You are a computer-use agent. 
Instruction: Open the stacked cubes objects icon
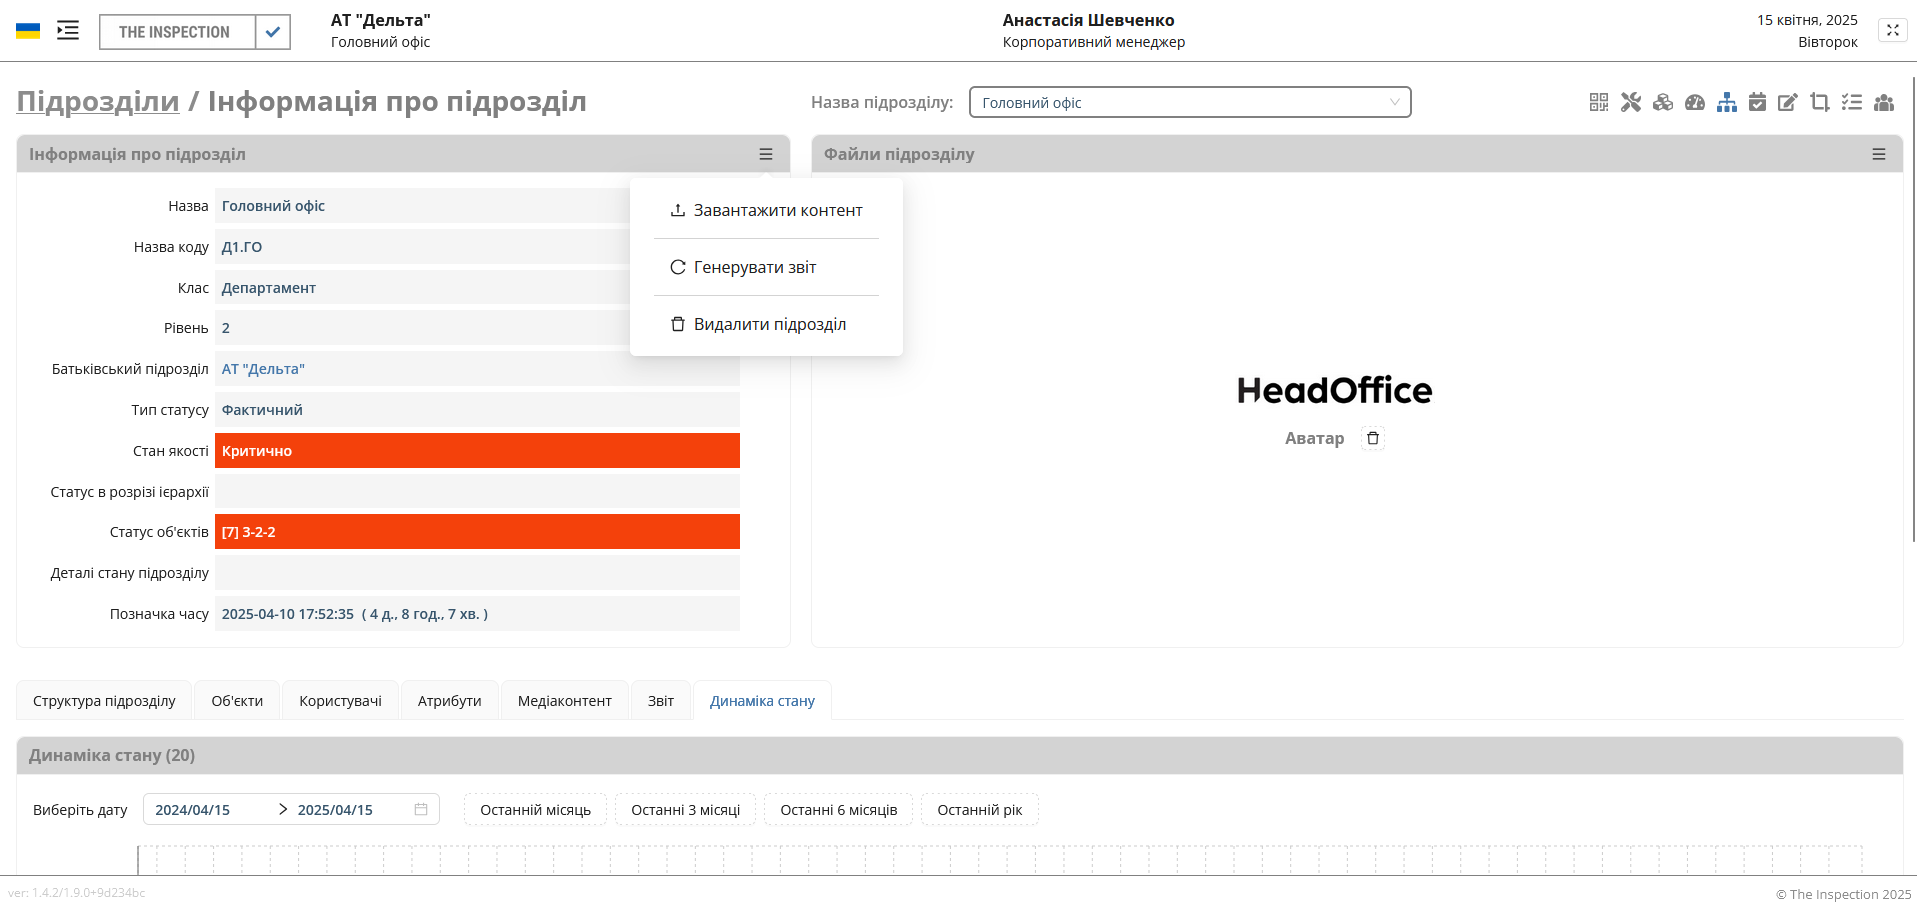[1663, 102]
